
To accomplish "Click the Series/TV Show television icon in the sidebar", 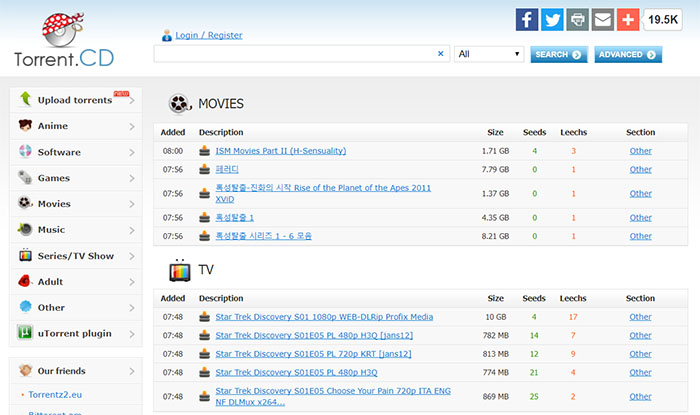I will [x=25, y=255].
